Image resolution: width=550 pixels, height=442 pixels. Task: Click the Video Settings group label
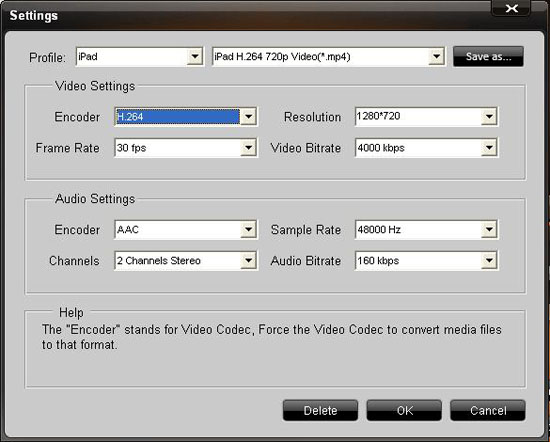click(x=95, y=86)
